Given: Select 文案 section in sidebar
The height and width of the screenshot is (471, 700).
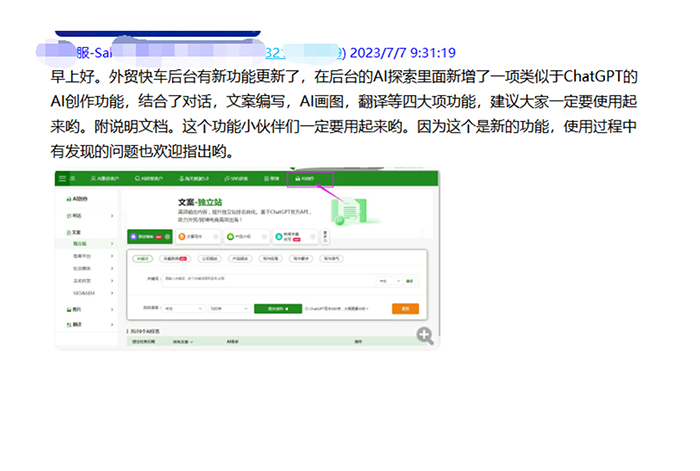Looking at the screenshot, I should point(74,232).
